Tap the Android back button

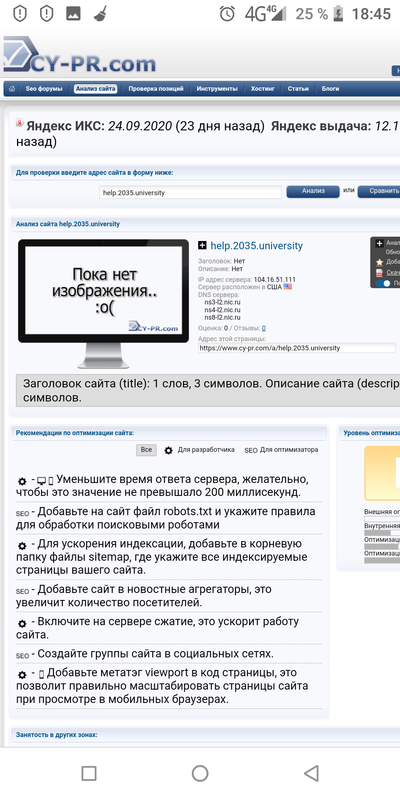coord(311,773)
